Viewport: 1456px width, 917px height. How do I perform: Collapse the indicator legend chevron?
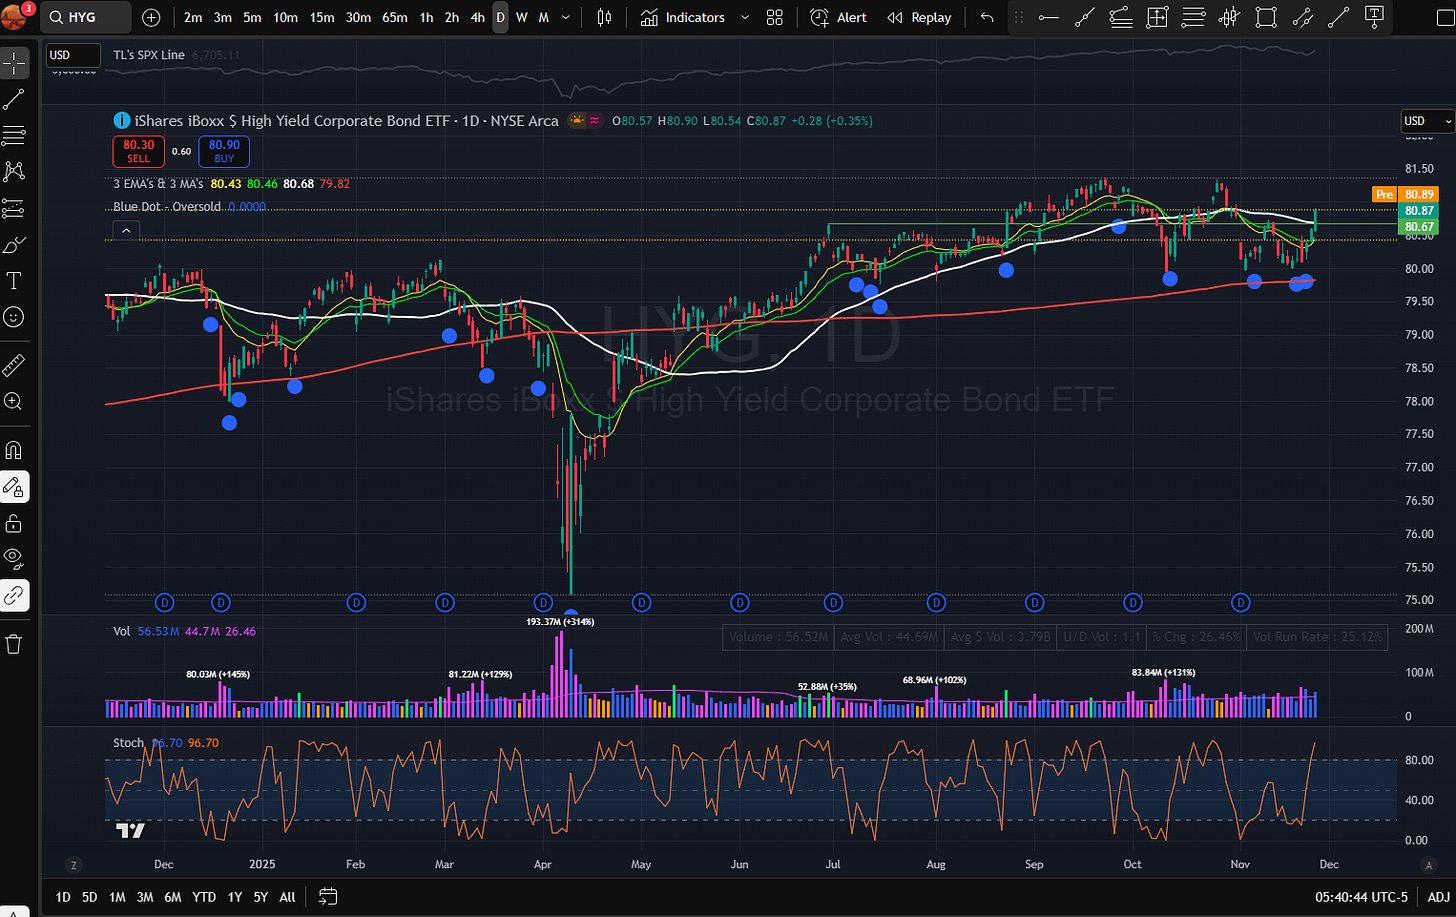pyautogui.click(x=126, y=231)
